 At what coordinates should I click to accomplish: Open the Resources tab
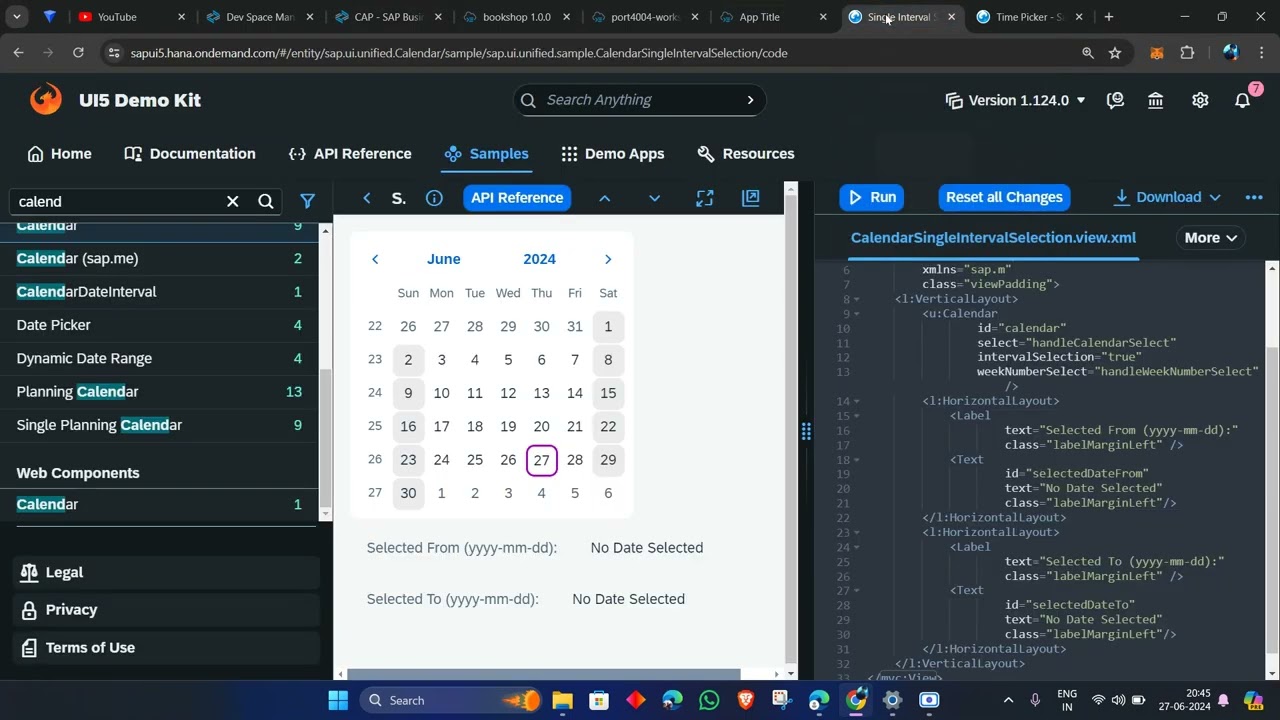coord(746,154)
